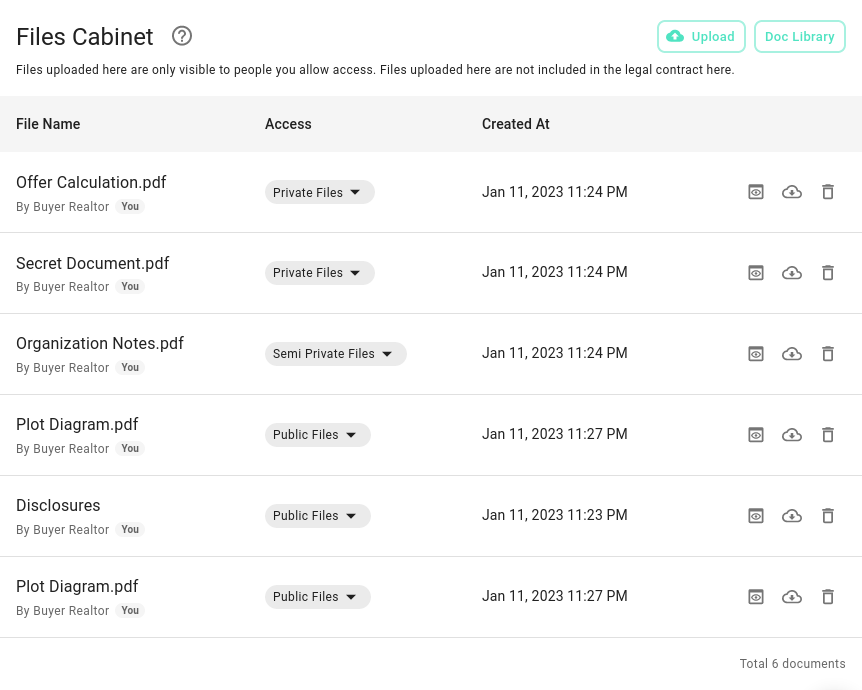
Task: Open the help question mark icon
Action: tap(182, 36)
